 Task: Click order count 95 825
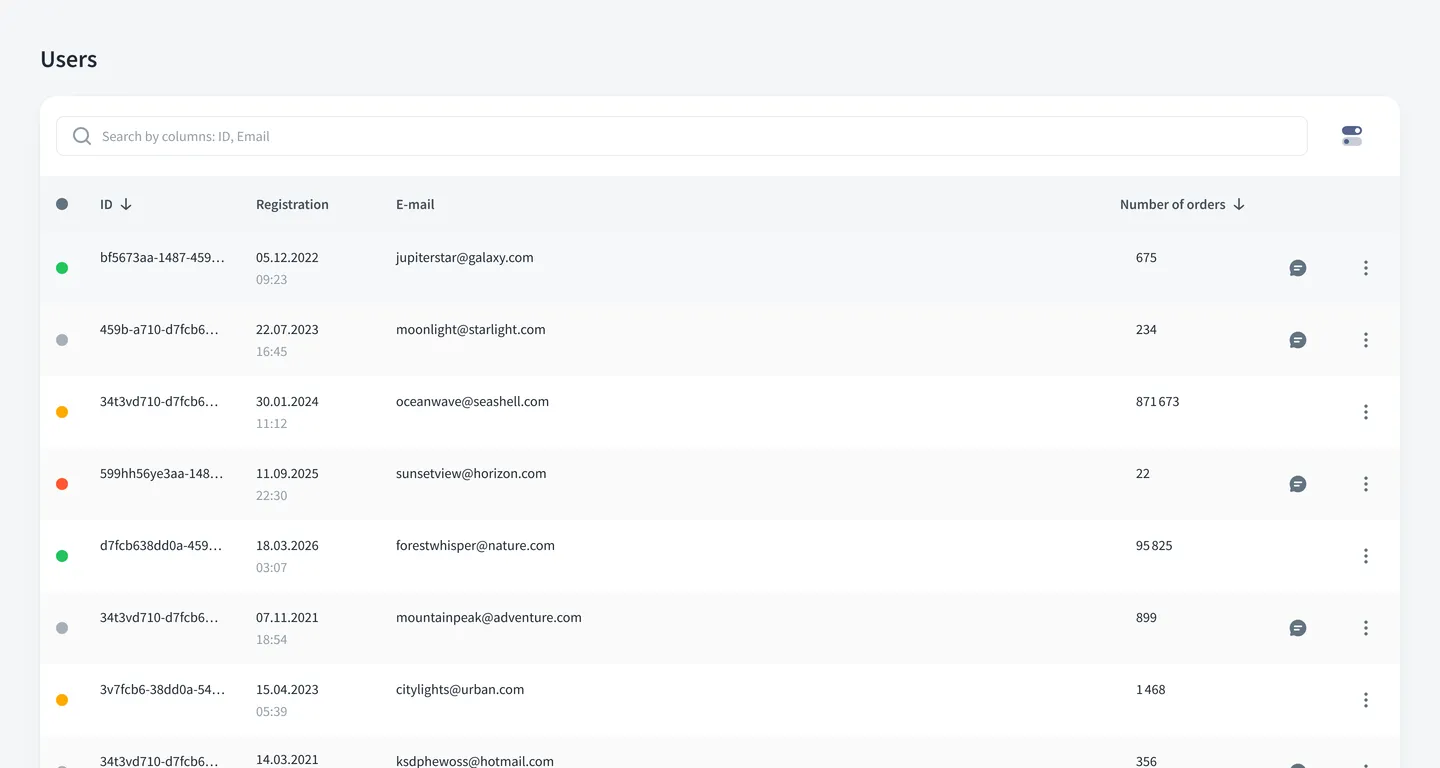tap(1154, 545)
